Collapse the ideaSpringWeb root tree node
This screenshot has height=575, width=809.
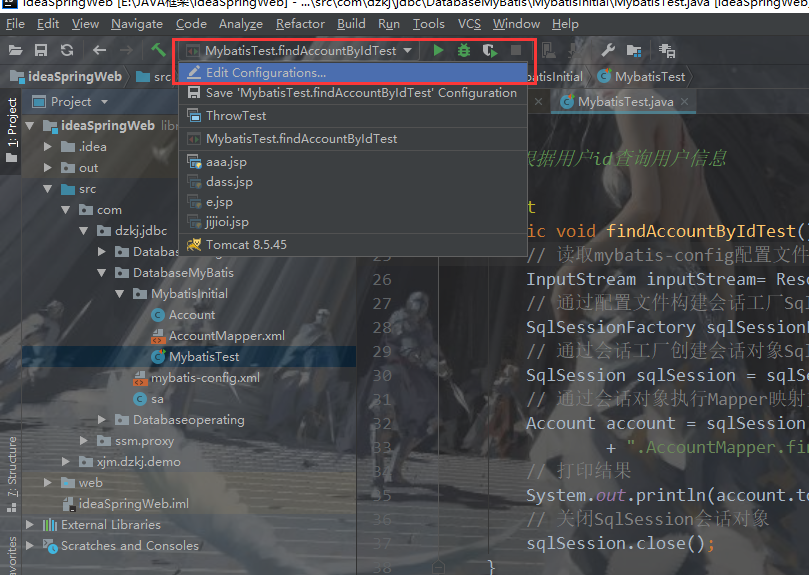click(29, 125)
